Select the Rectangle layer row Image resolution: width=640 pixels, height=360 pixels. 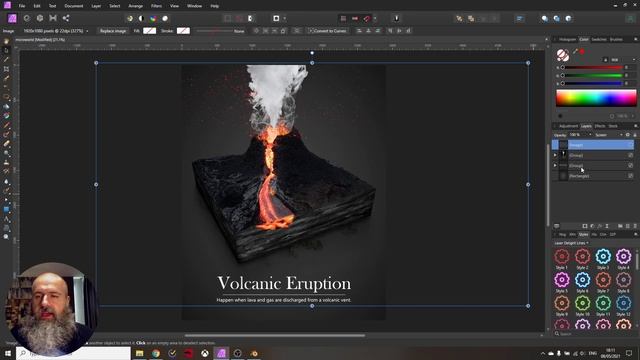593,176
